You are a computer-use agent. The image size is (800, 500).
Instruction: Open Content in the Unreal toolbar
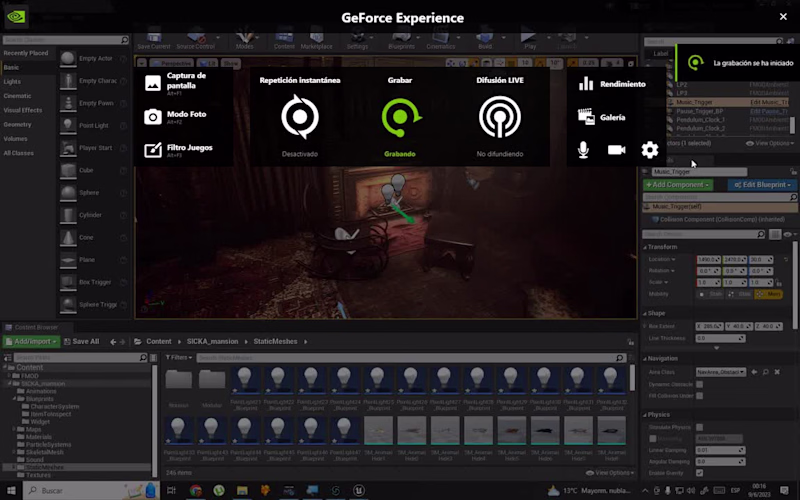pyautogui.click(x=284, y=40)
